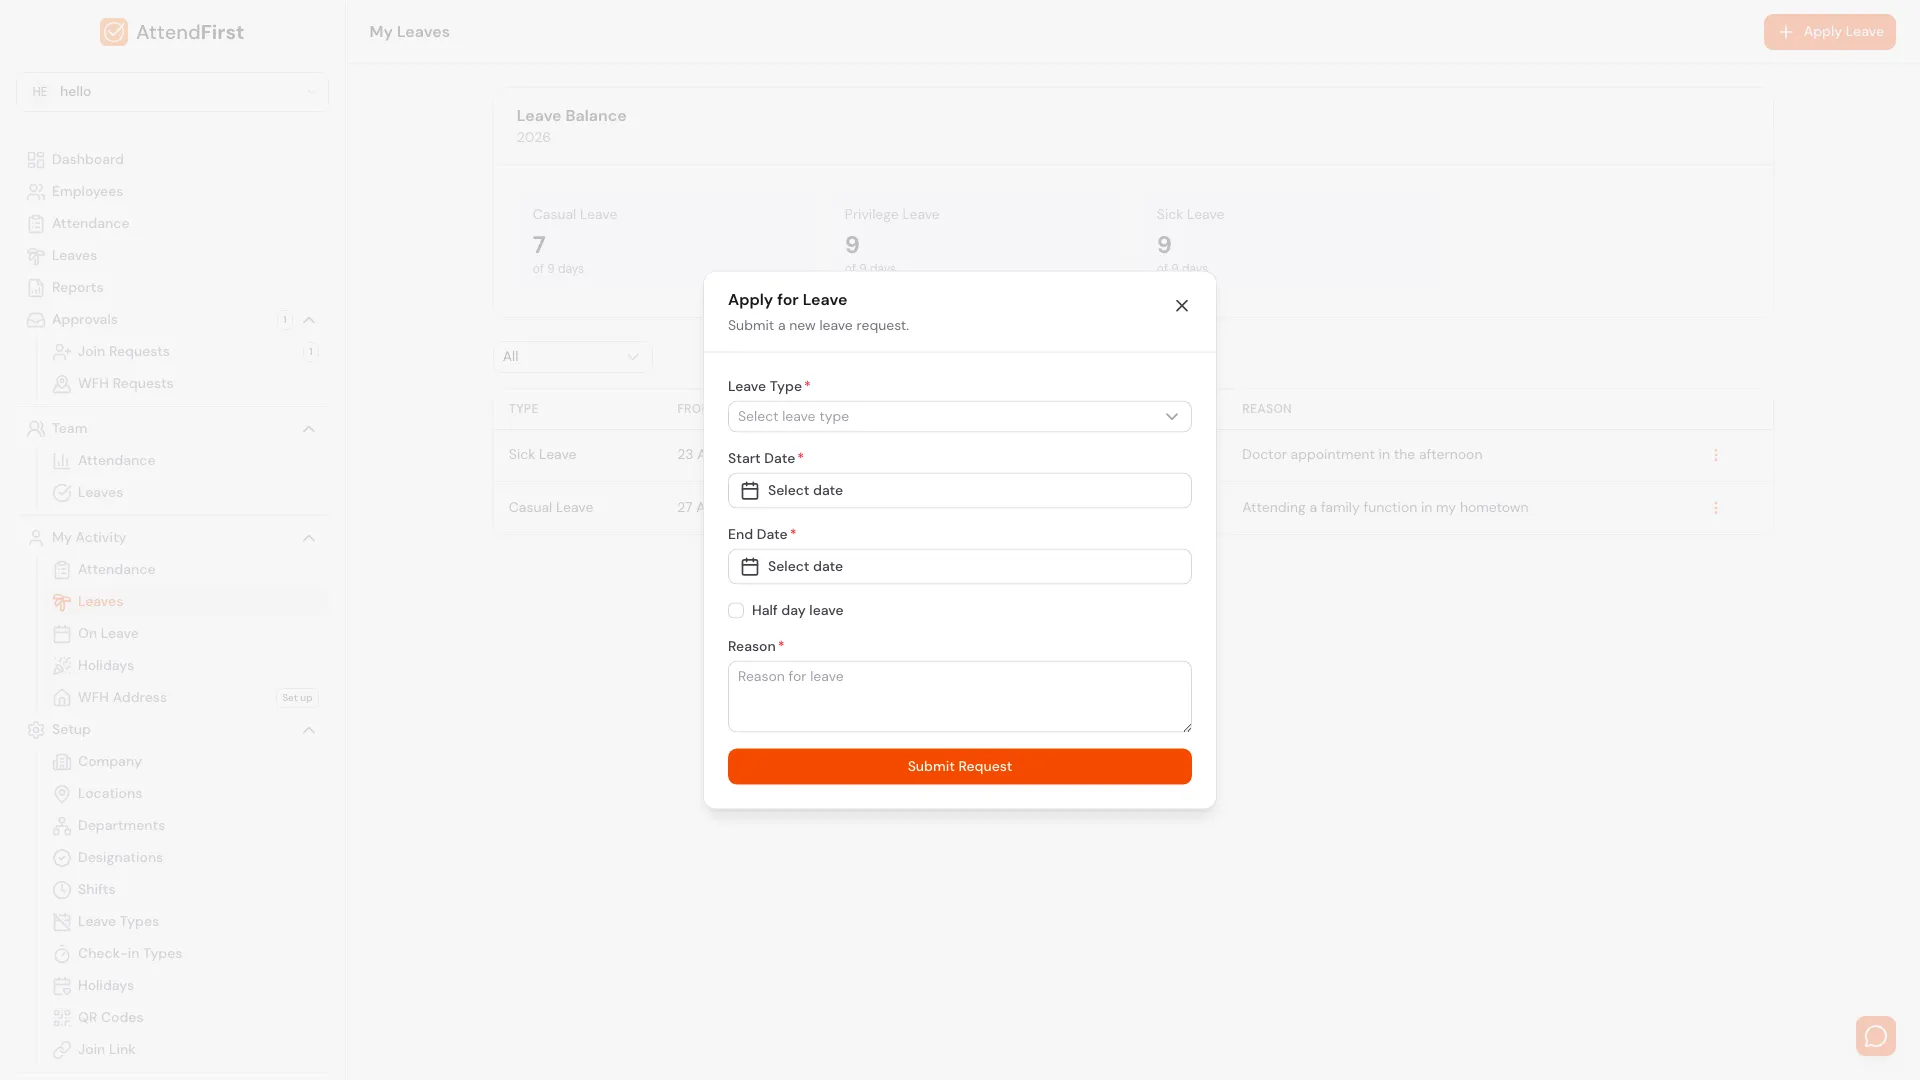
Task: Click the Start Date calendar icon
Action: 749,490
